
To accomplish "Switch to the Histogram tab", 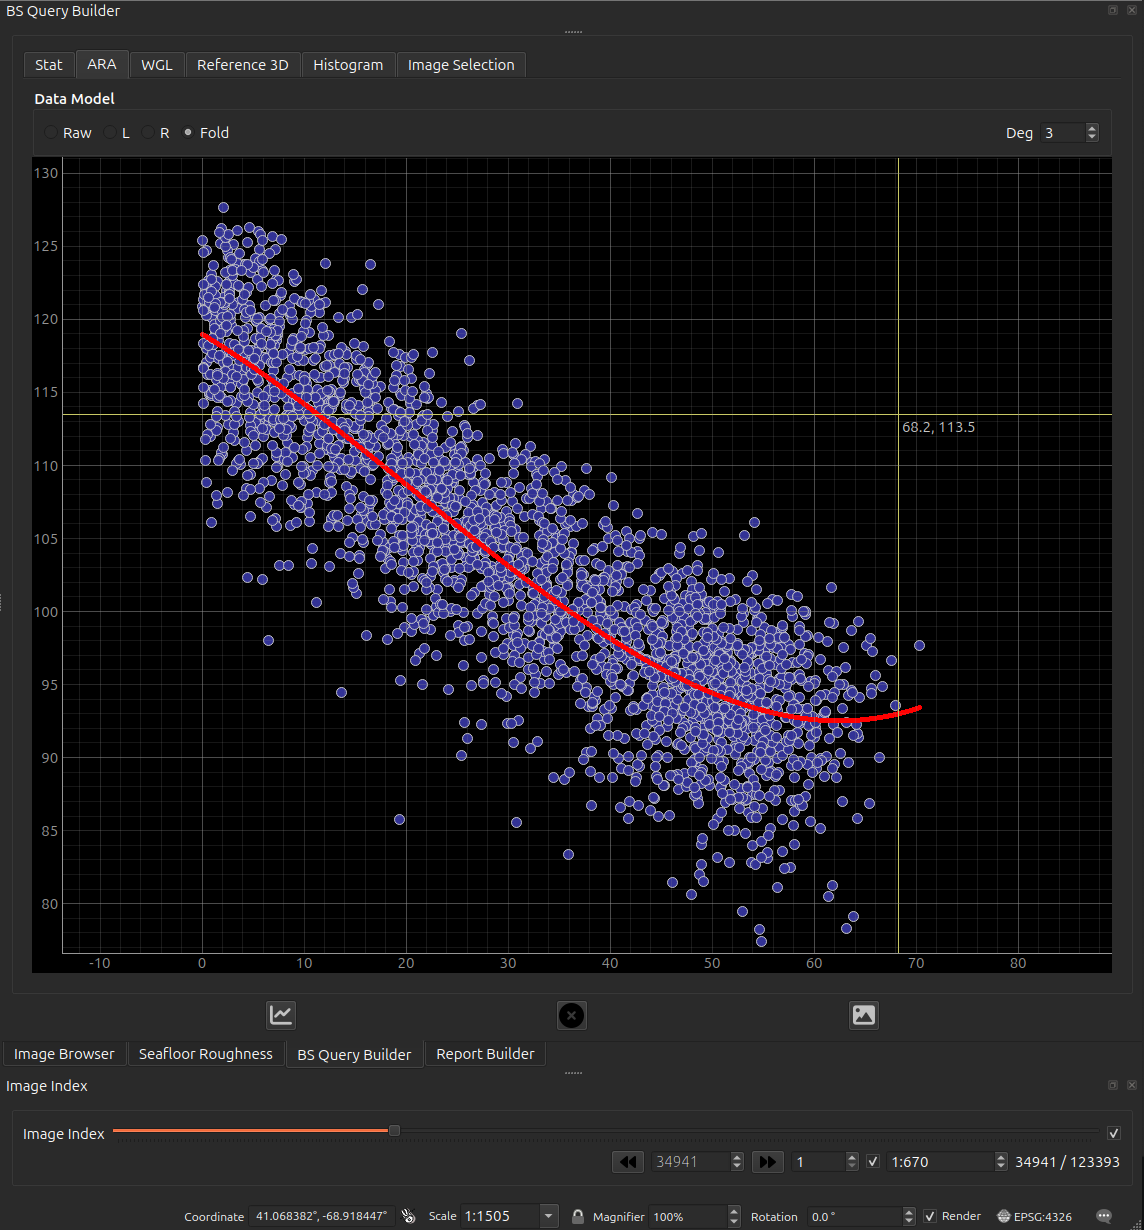I will (x=348, y=64).
